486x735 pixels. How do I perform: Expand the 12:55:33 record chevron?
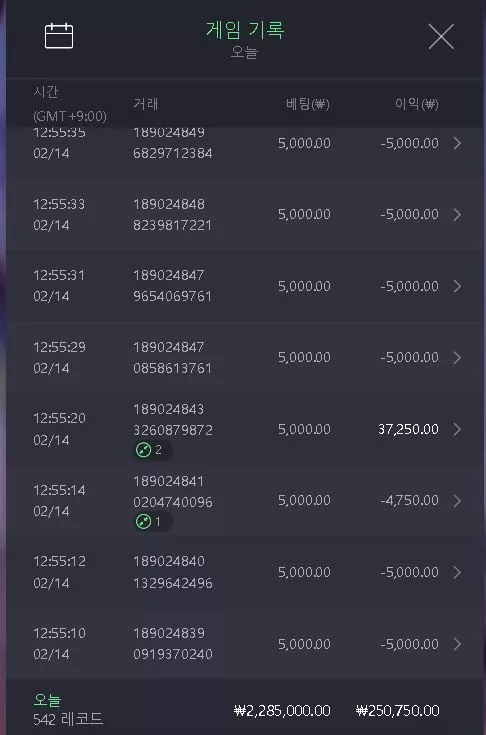pos(457,215)
